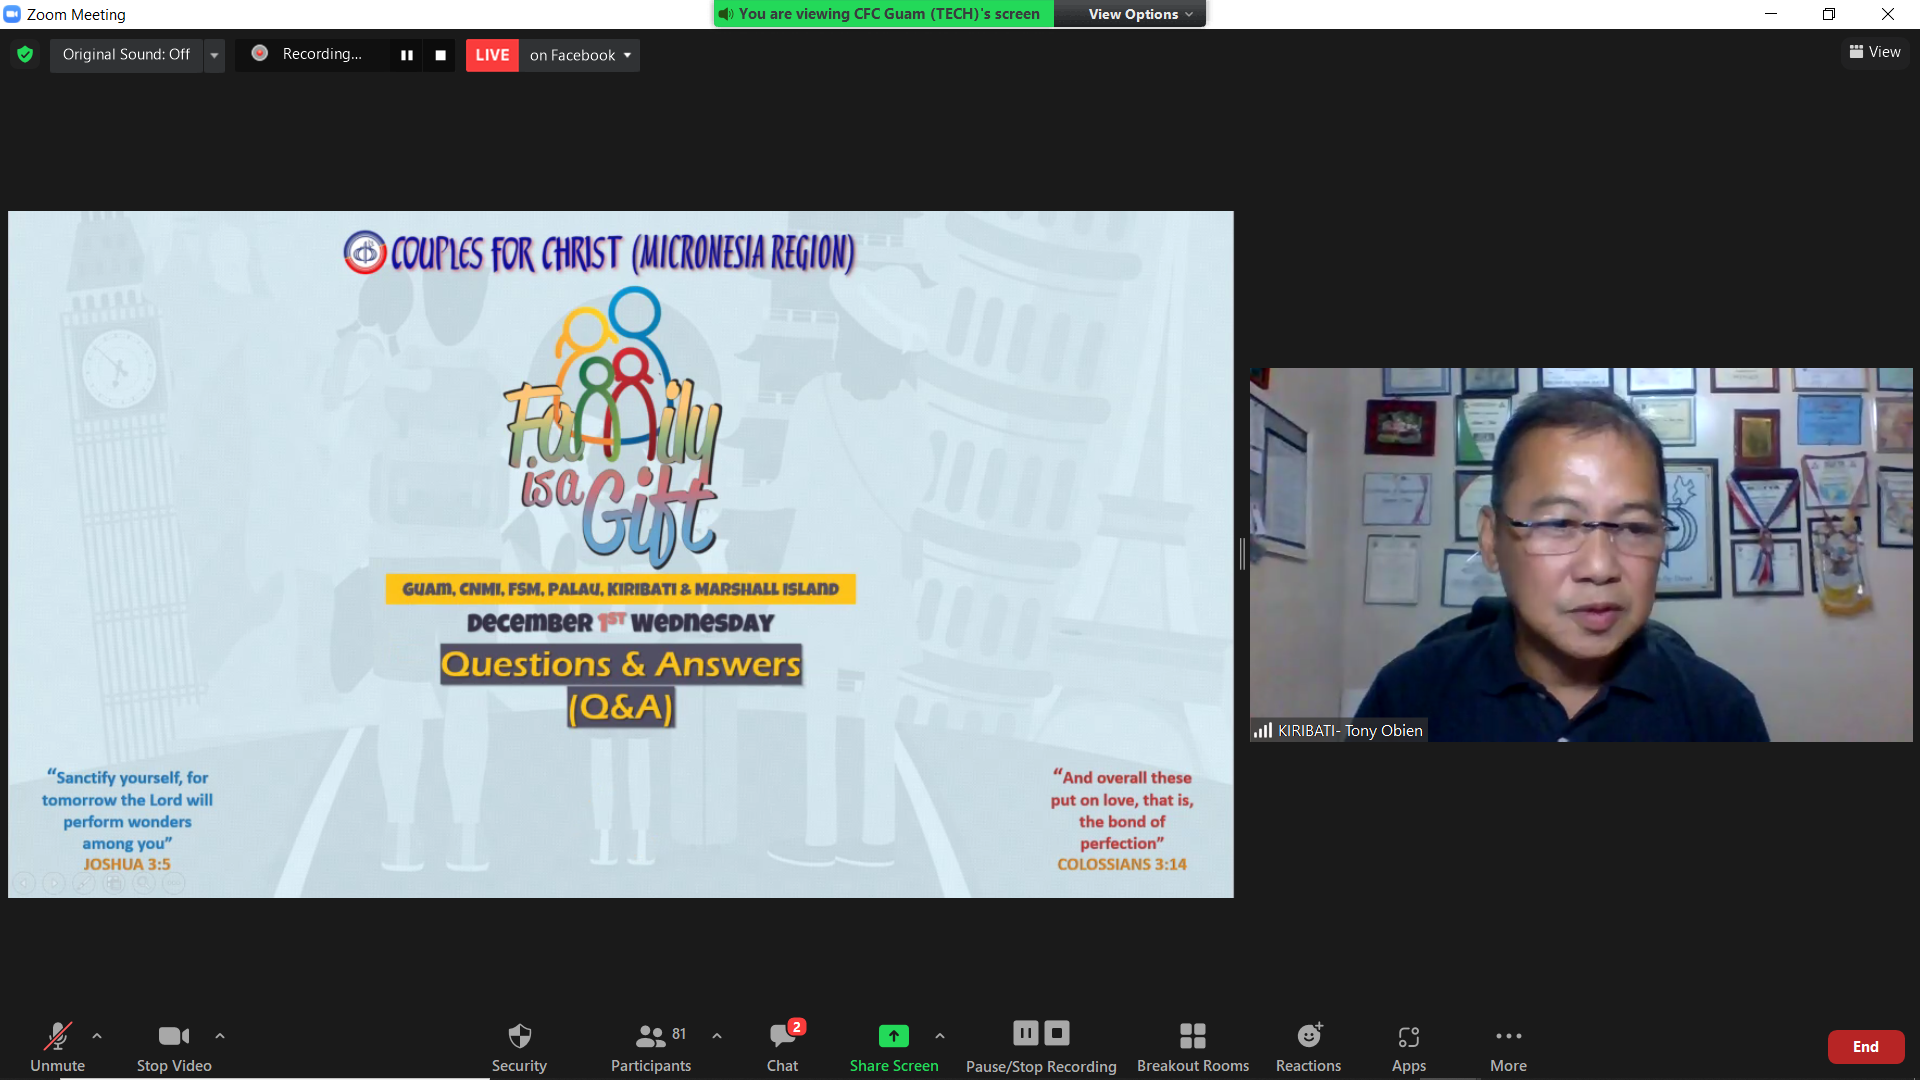Viewport: 1920px width, 1080px height.
Task: Toggle Original Sound setting
Action: click(x=126, y=55)
